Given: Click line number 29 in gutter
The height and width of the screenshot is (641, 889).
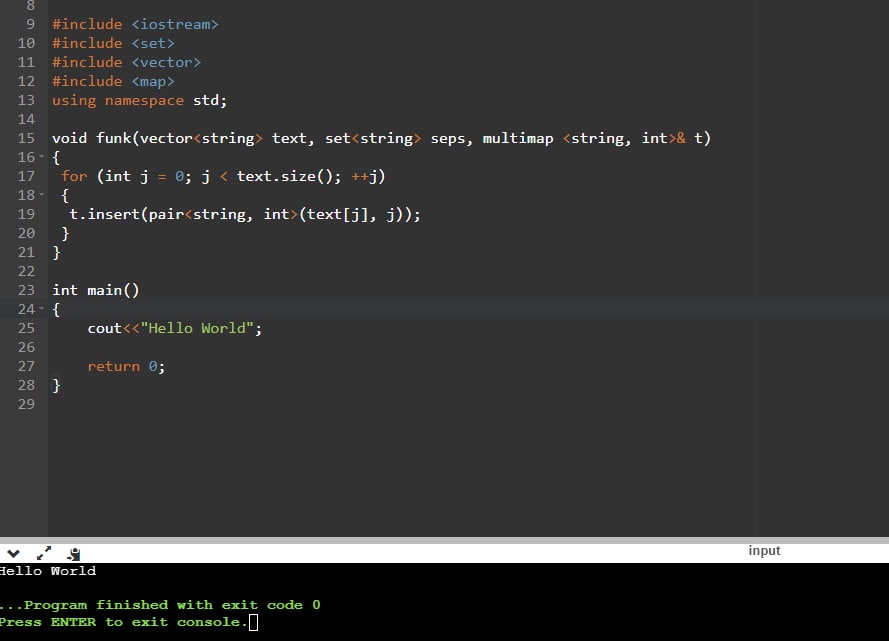Looking at the screenshot, I should tap(26, 404).
